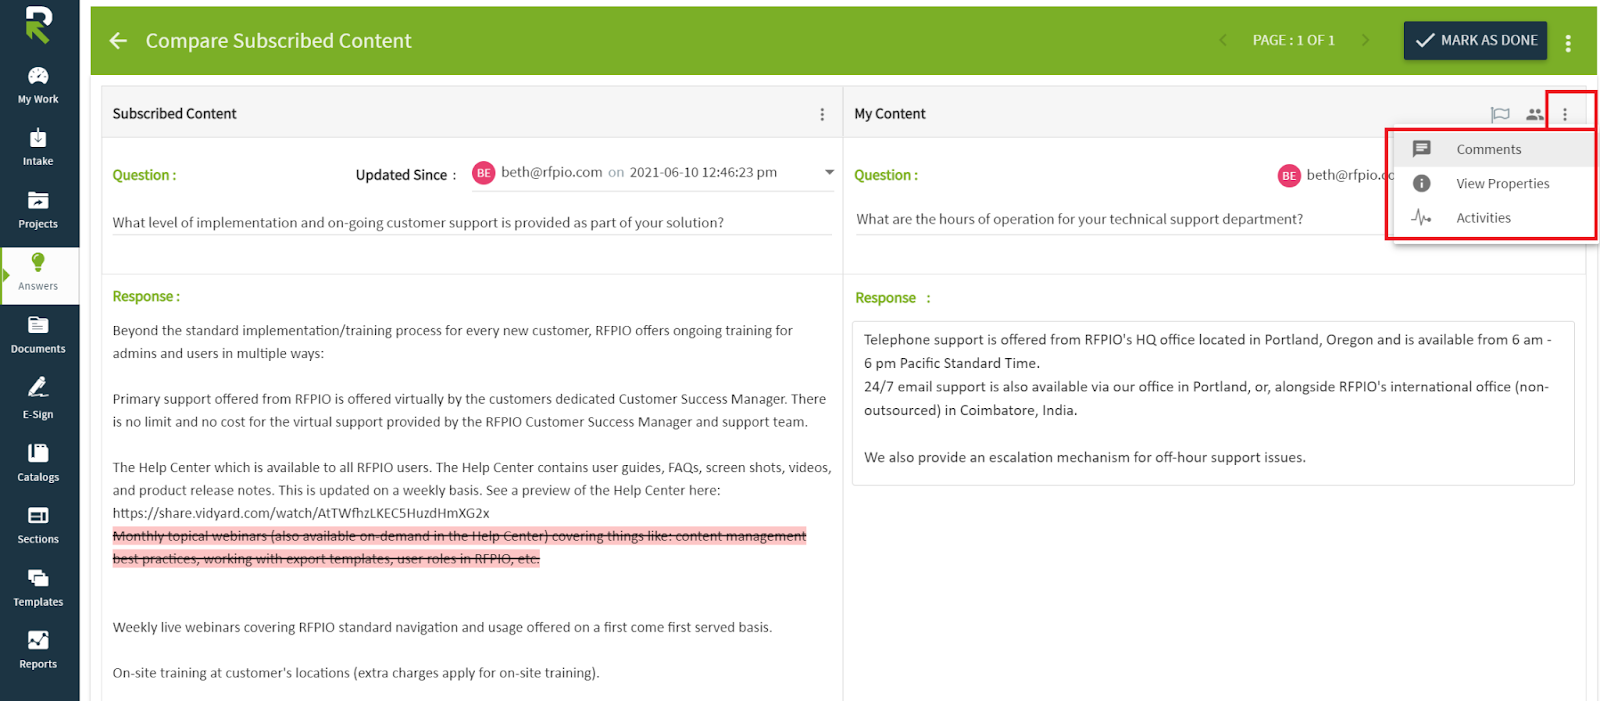Open Templates in sidebar
Viewport: 1600px width, 701px height.
(x=38, y=588)
